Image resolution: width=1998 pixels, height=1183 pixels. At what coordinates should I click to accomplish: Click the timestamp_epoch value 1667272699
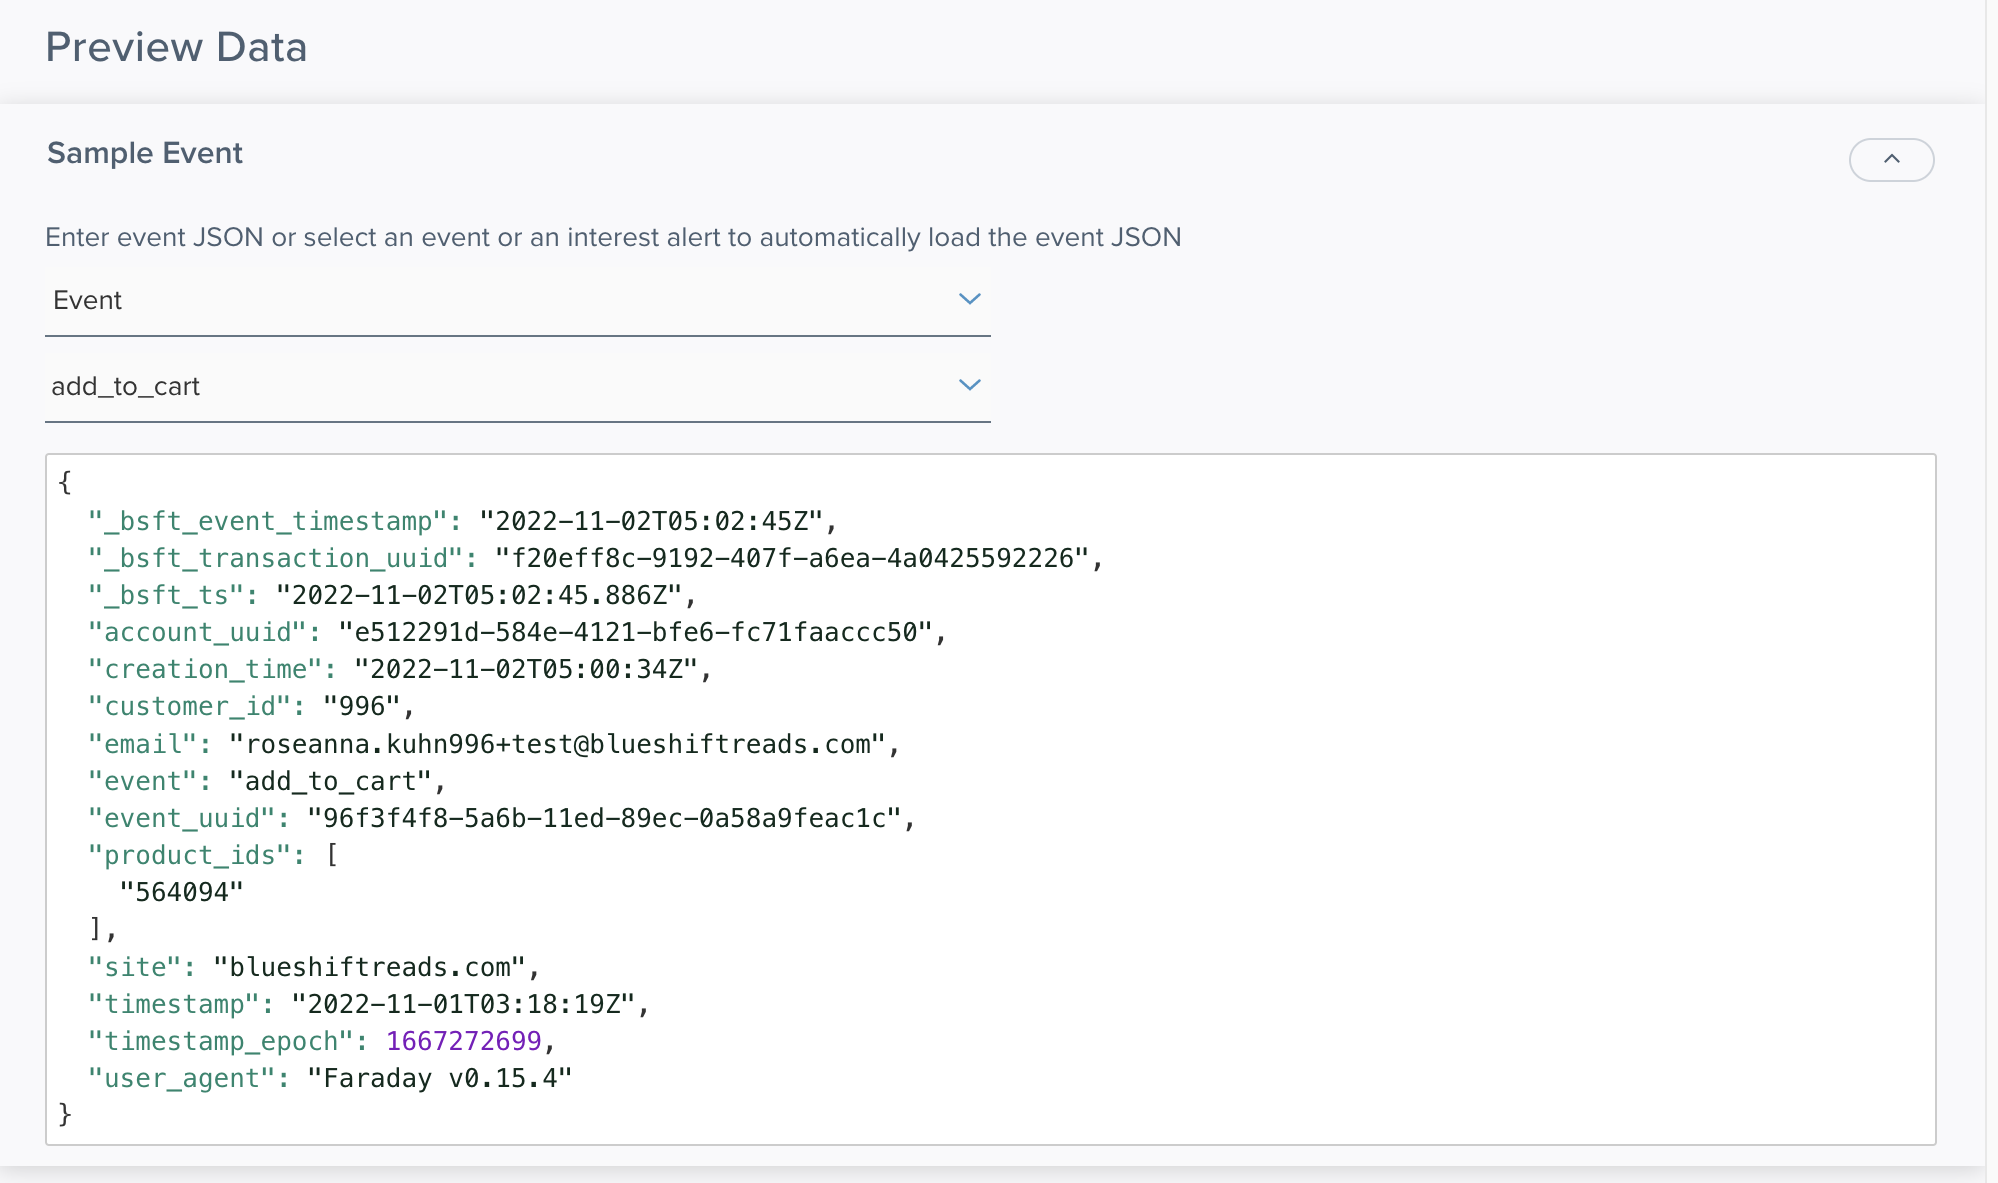[x=464, y=1041]
